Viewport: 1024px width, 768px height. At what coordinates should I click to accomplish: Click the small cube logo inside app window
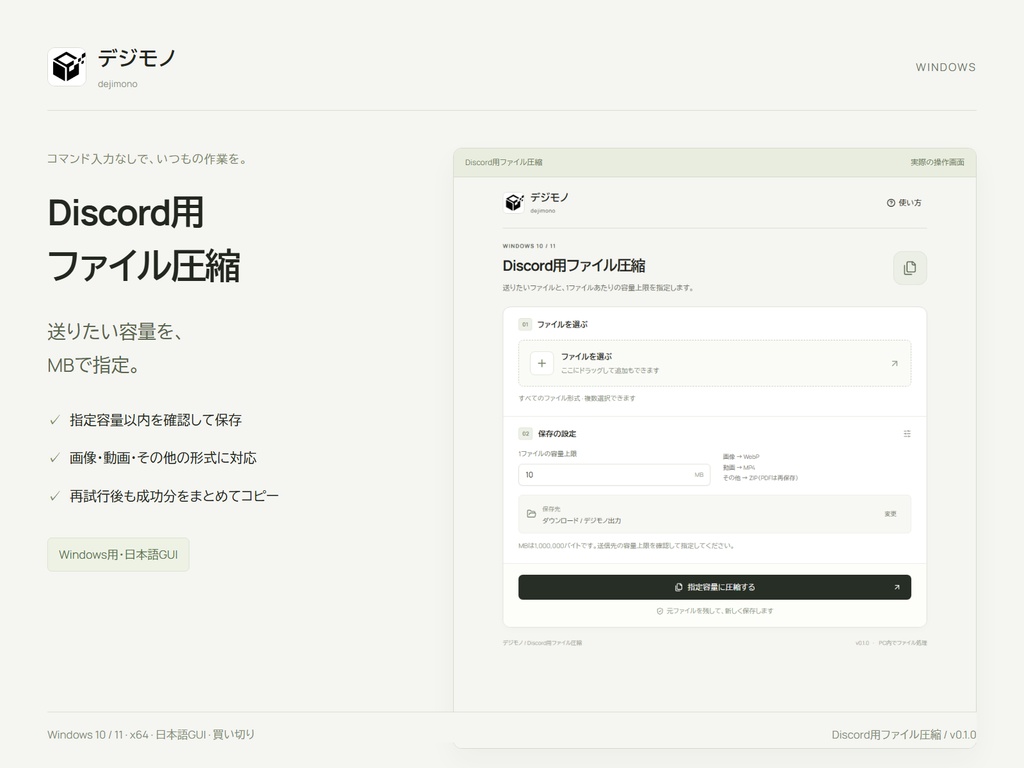pos(514,202)
